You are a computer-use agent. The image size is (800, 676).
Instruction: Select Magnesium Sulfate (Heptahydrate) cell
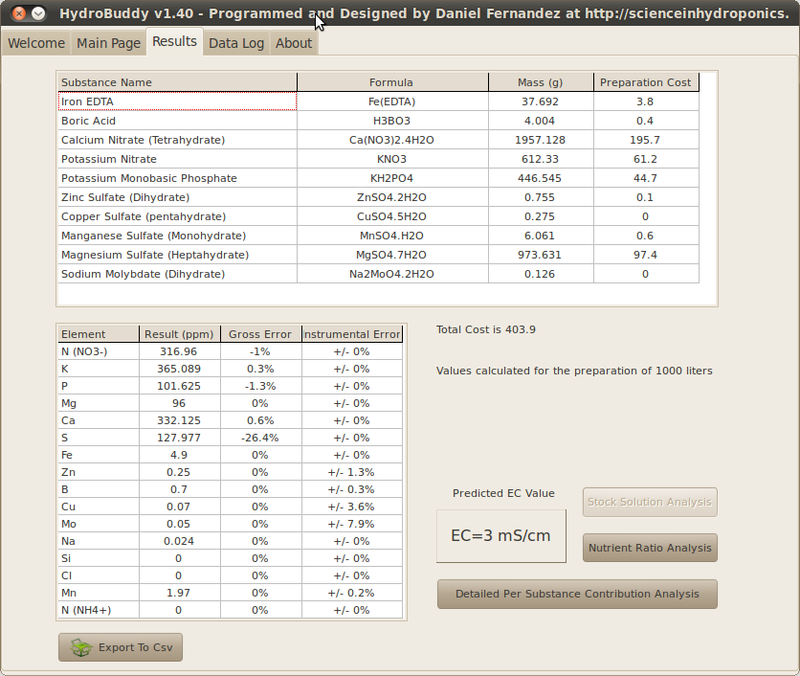click(178, 255)
